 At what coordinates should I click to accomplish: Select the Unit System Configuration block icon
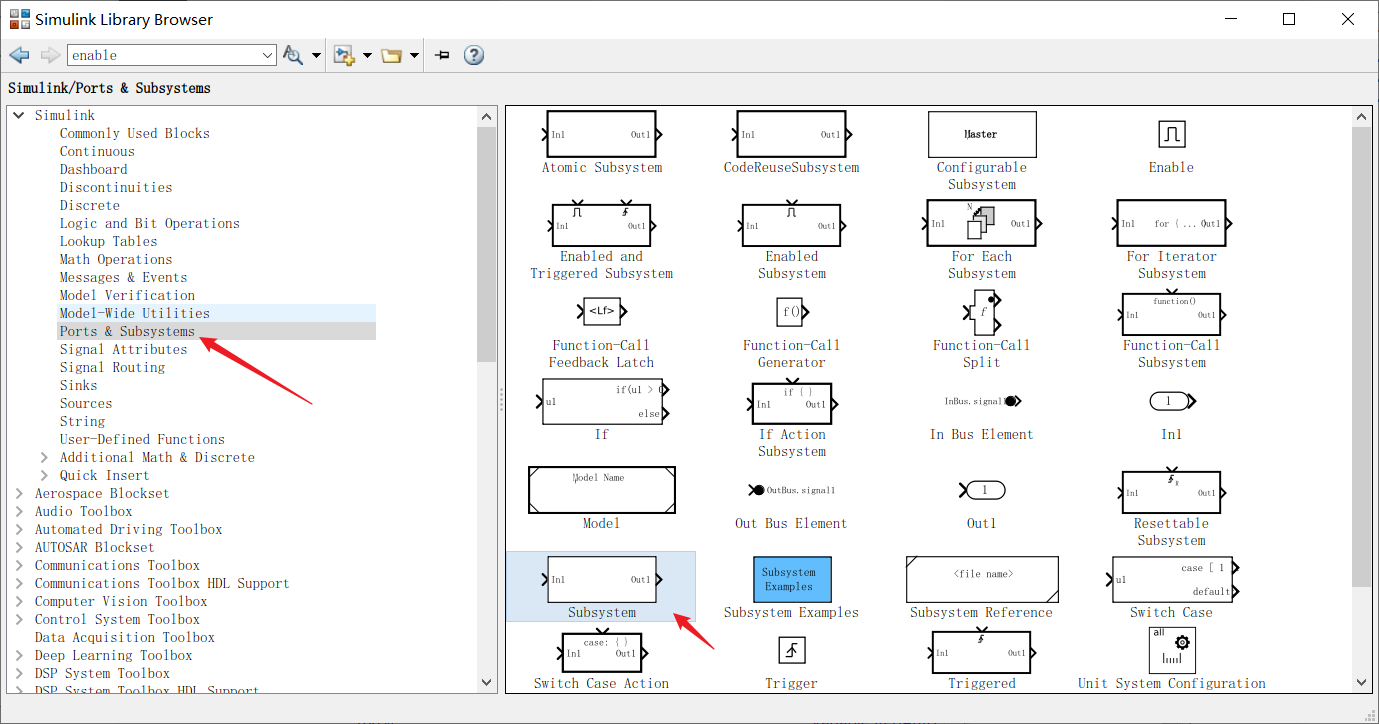1171,650
